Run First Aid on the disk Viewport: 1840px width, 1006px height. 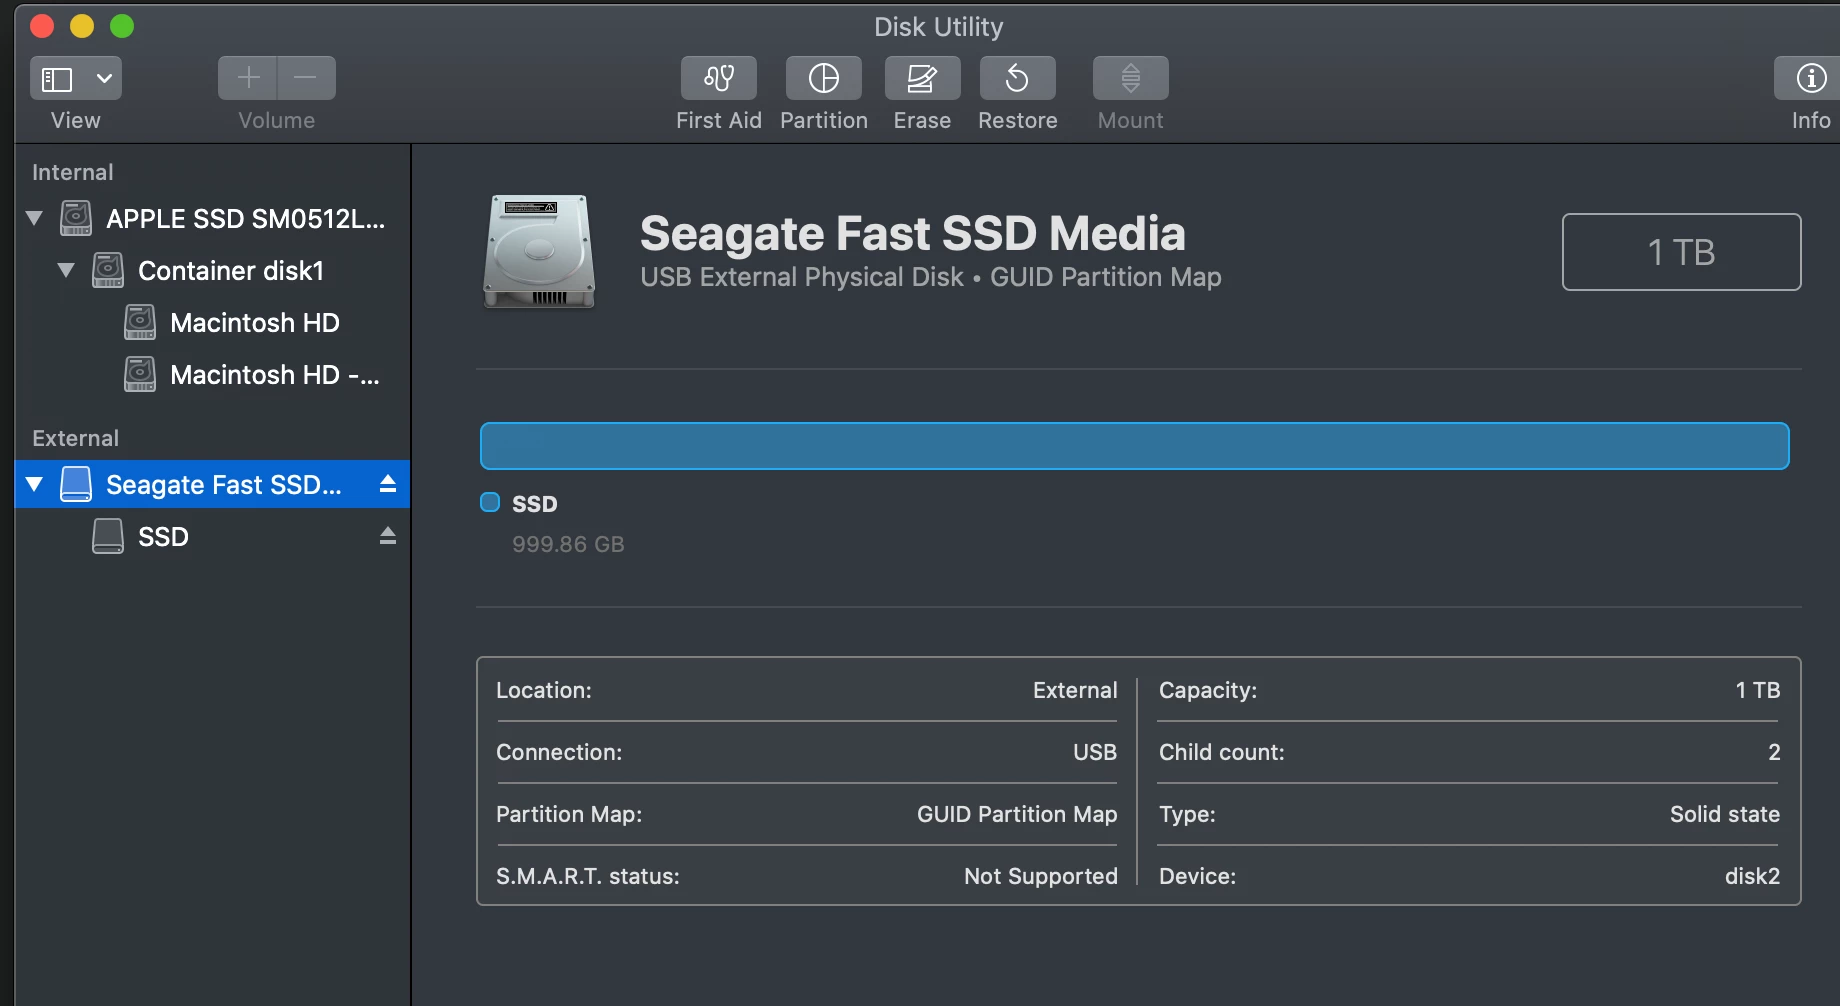718,78
